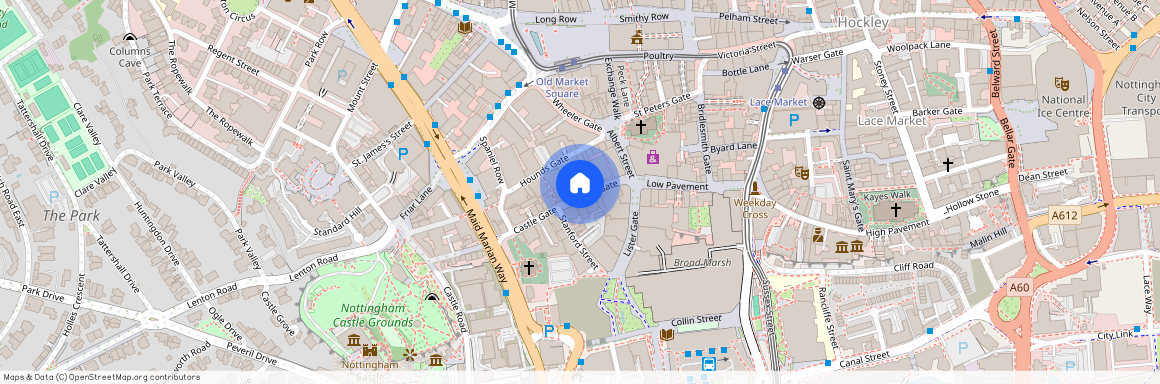Click the wheel icon beside Lace Market stop
1160x384 pixels.
pyautogui.click(x=819, y=102)
